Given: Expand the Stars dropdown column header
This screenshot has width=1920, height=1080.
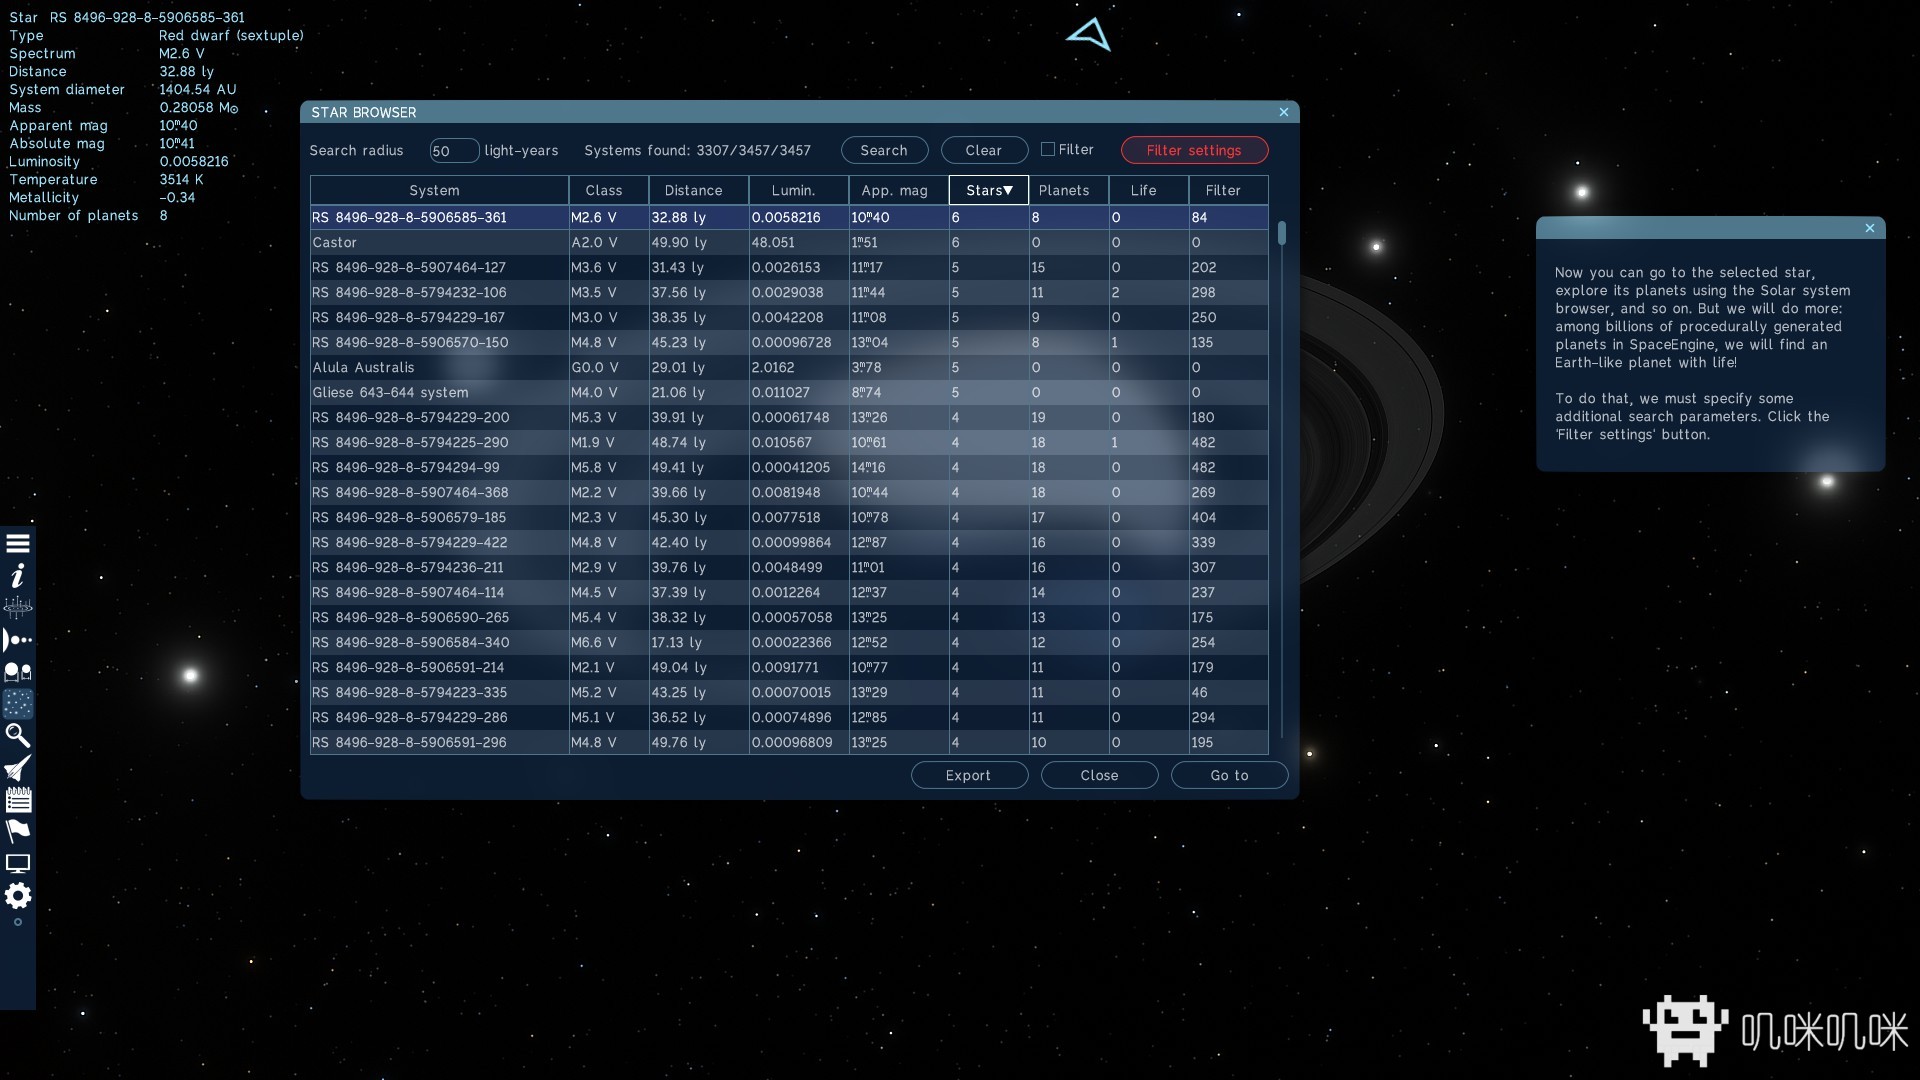Looking at the screenshot, I should point(988,189).
